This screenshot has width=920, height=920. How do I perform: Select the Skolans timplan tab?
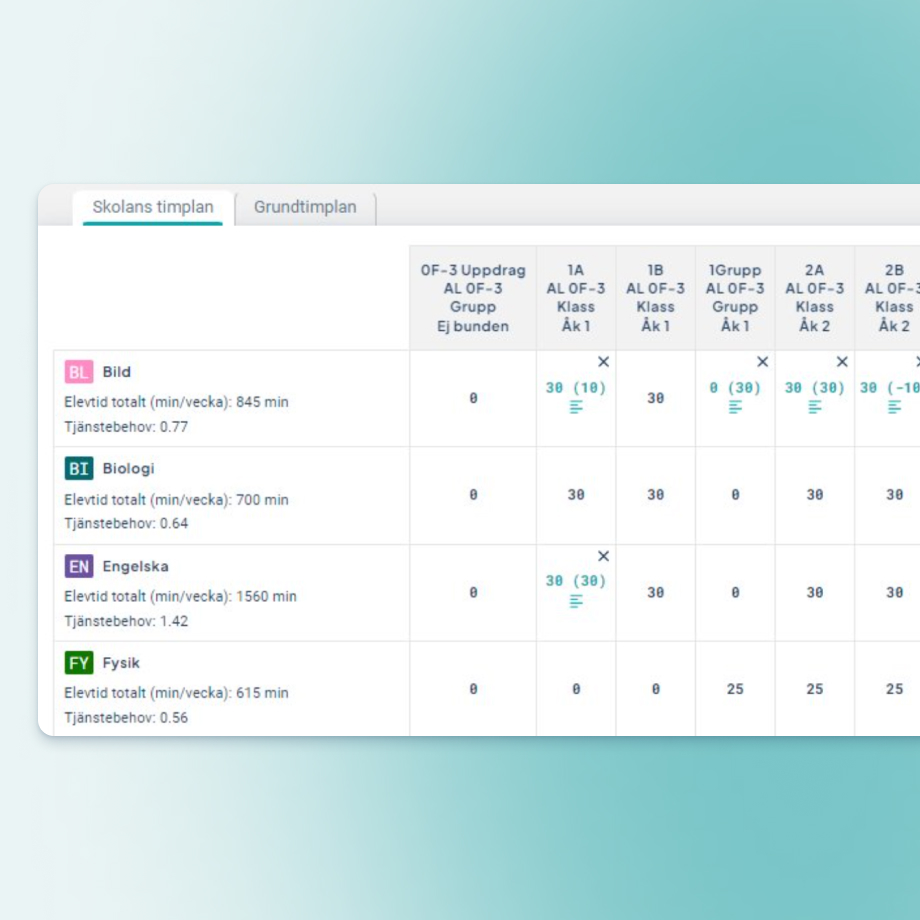point(153,208)
